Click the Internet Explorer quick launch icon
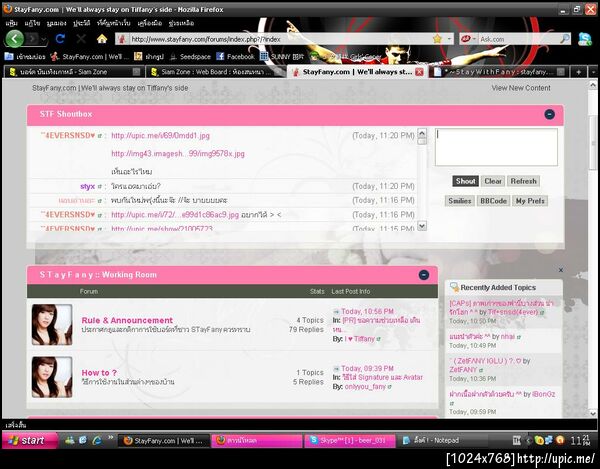The image size is (600, 469). (x=97, y=440)
